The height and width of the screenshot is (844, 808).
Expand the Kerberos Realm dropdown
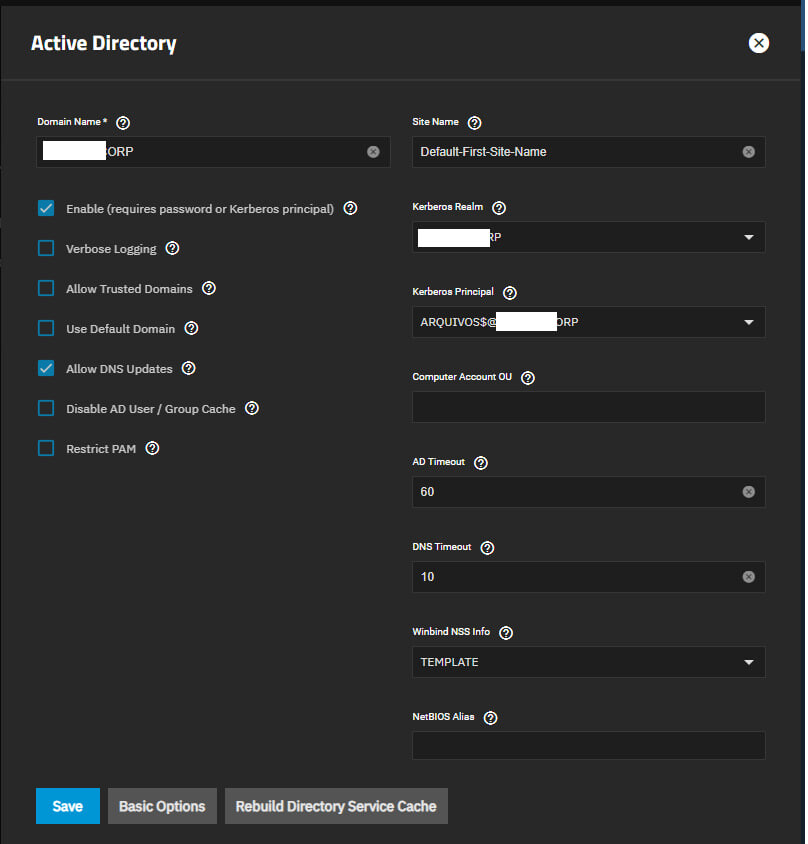(x=748, y=237)
